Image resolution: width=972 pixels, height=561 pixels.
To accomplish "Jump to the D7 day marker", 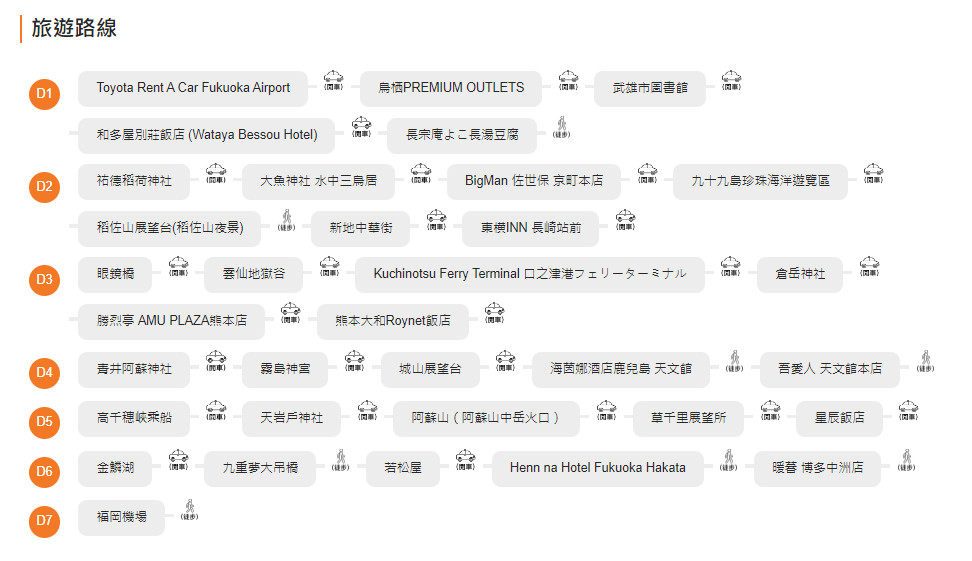I will click(x=44, y=520).
